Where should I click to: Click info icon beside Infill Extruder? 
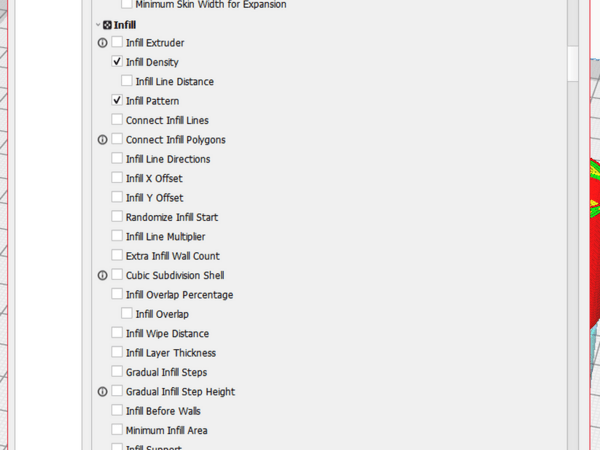click(x=102, y=43)
